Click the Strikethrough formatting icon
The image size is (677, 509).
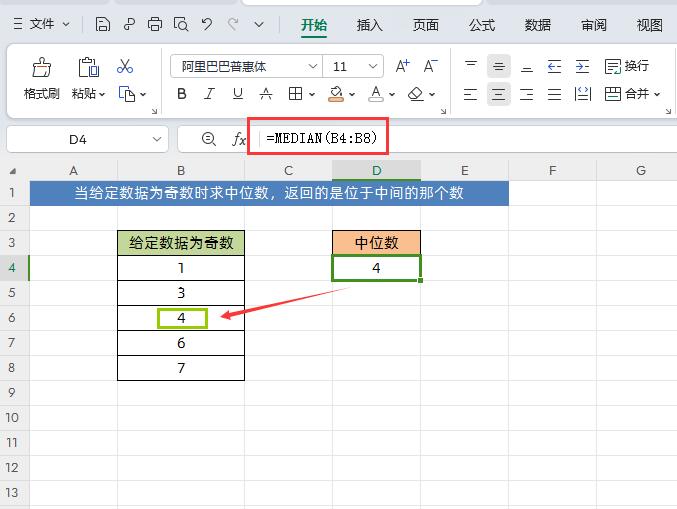point(266,94)
